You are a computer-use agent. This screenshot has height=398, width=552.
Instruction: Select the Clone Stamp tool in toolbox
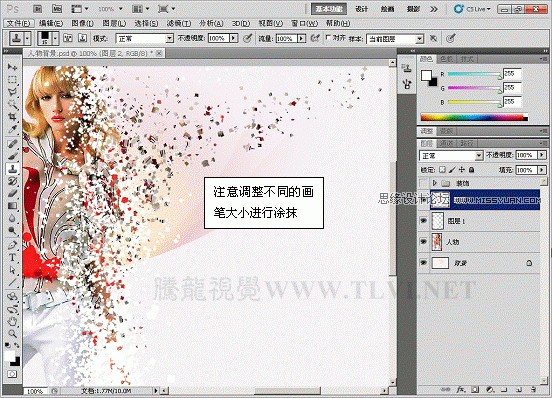click(12, 169)
